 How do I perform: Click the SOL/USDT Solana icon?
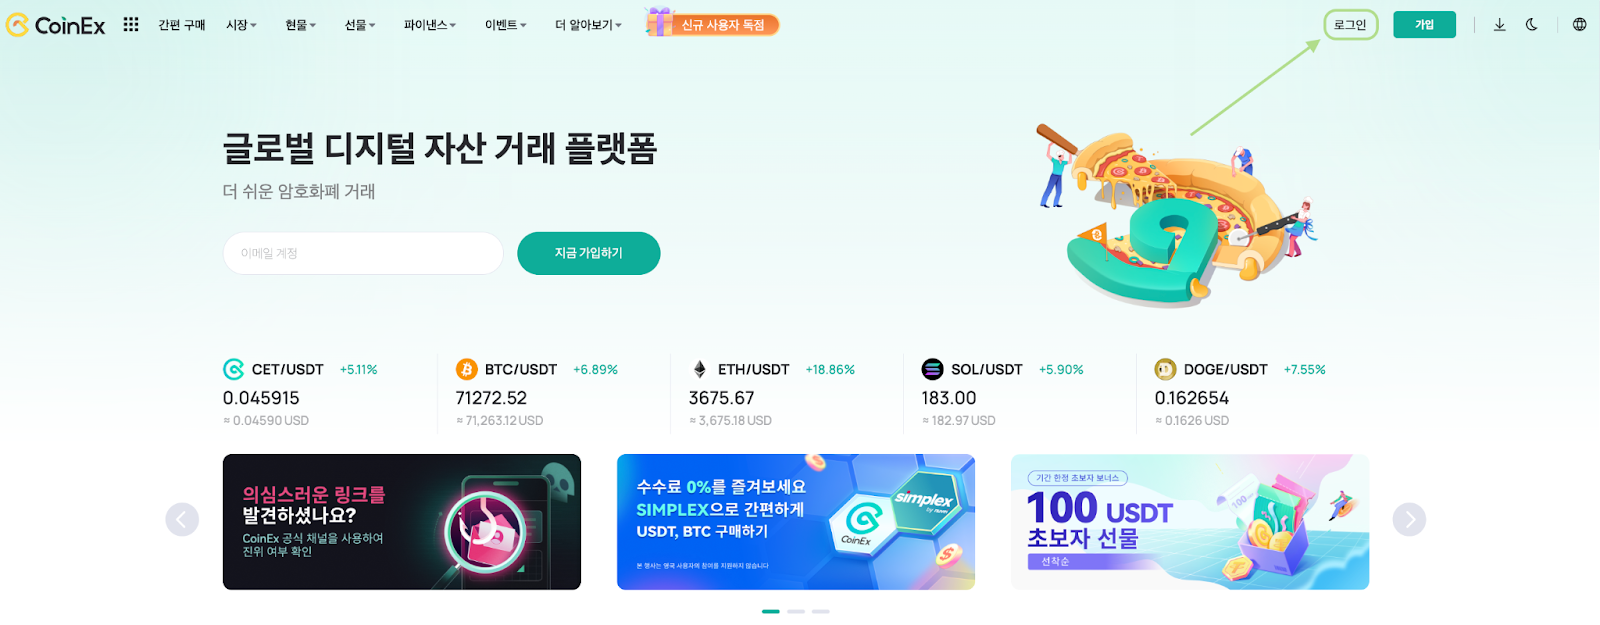point(932,369)
